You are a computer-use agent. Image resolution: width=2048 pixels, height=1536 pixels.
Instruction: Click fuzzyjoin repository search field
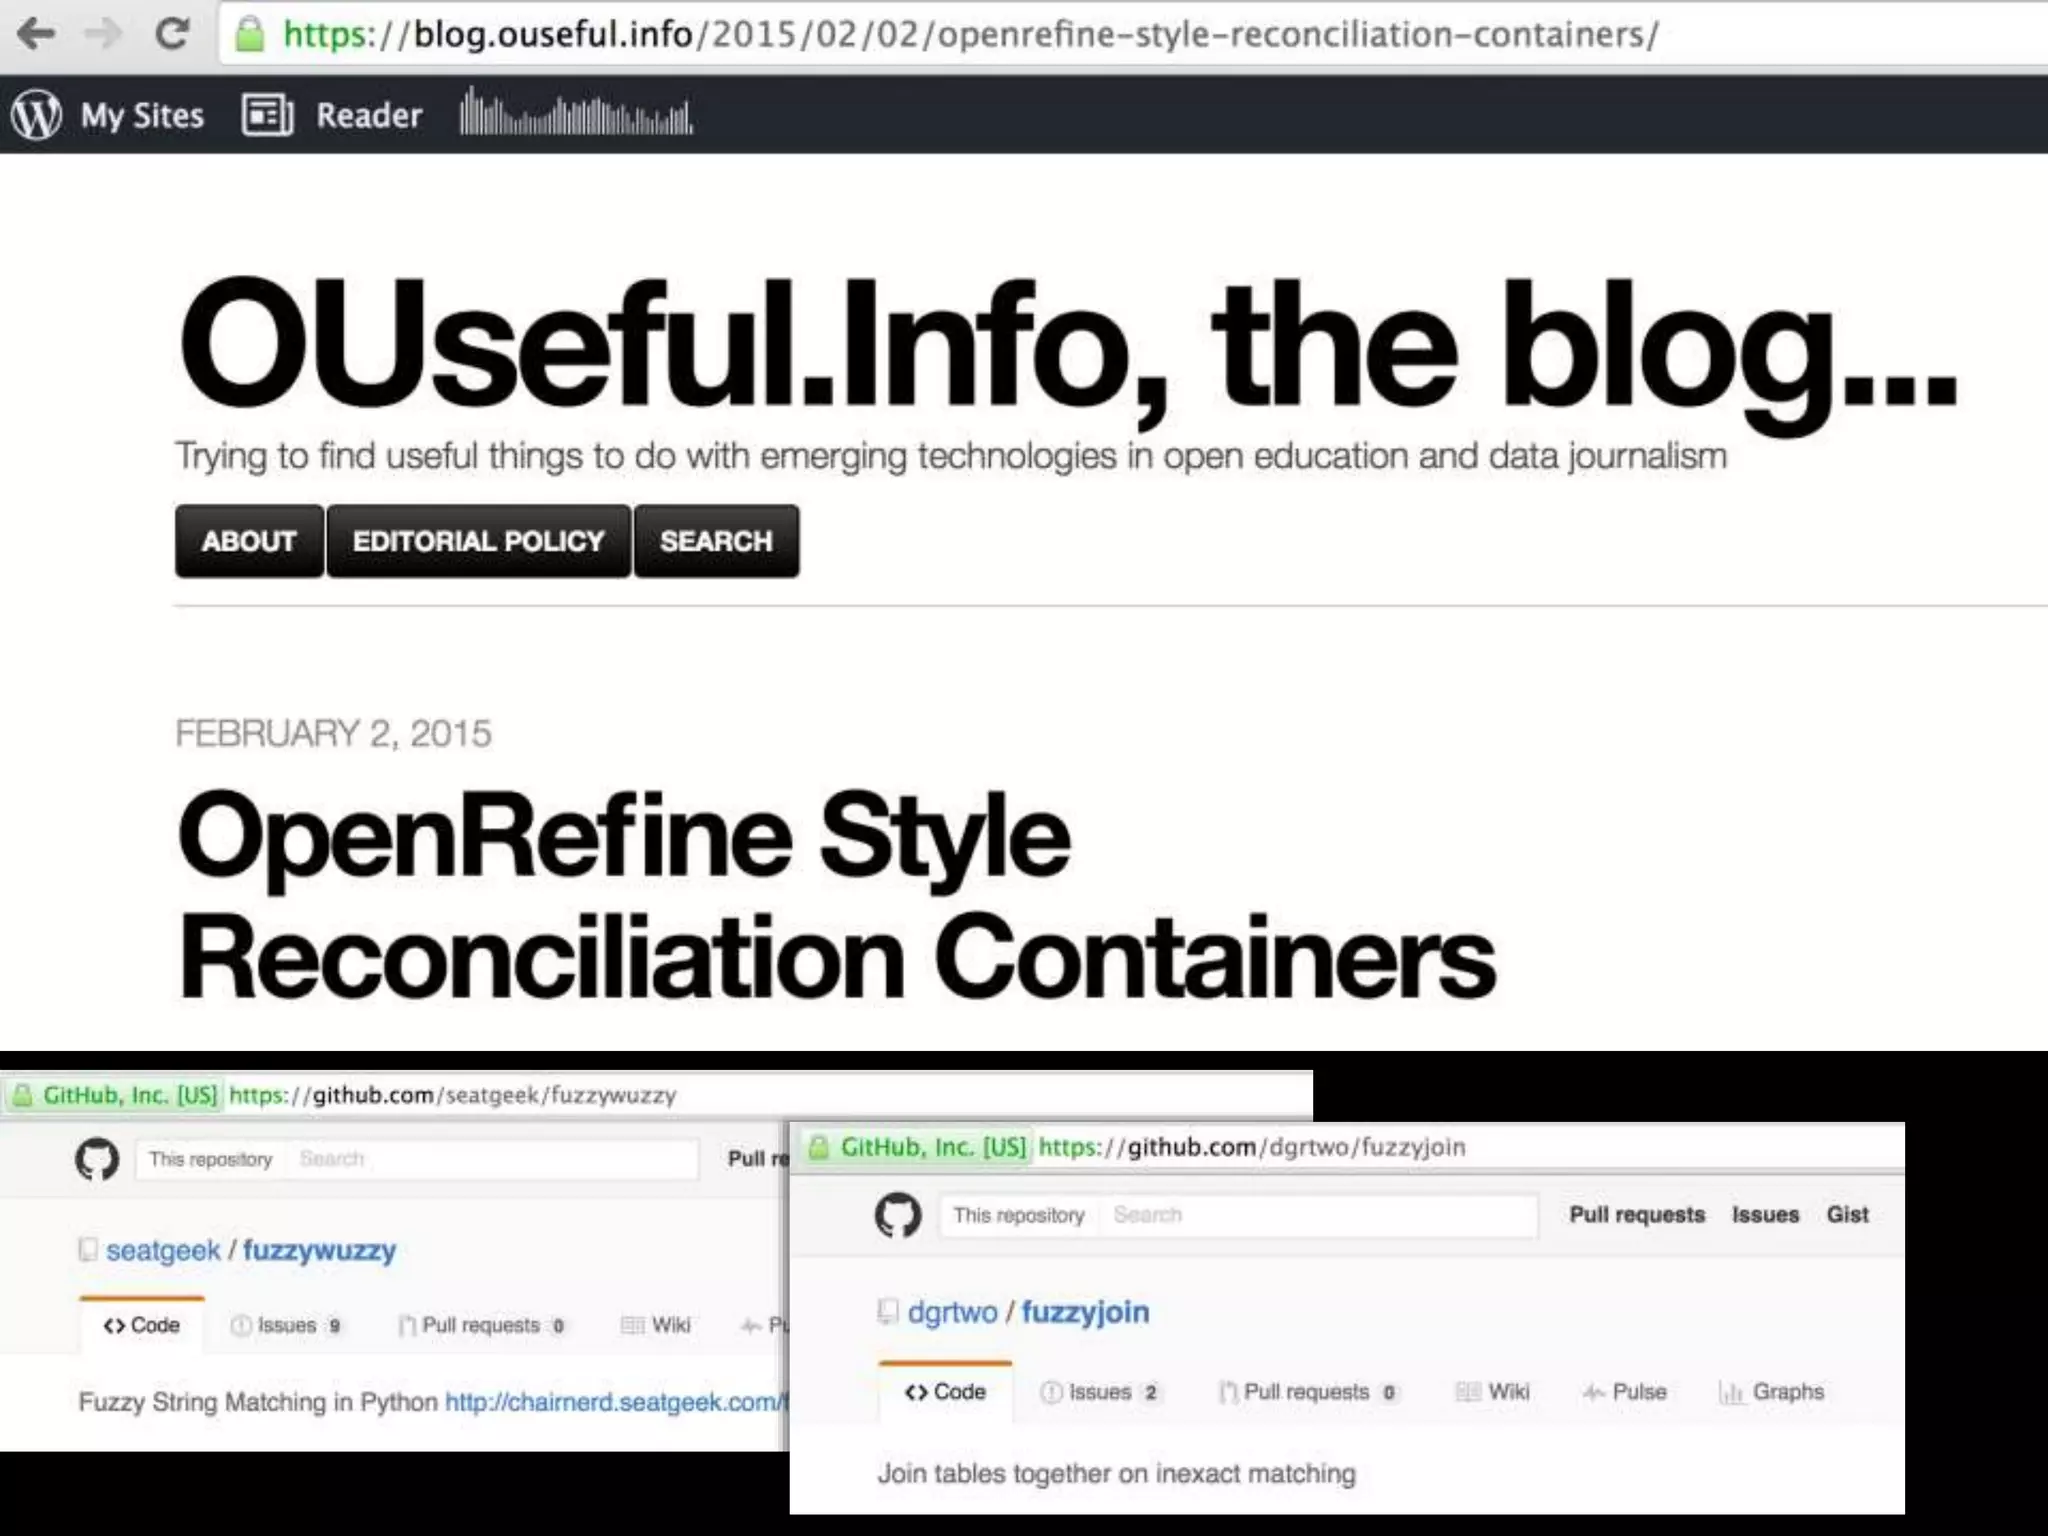pos(1315,1215)
